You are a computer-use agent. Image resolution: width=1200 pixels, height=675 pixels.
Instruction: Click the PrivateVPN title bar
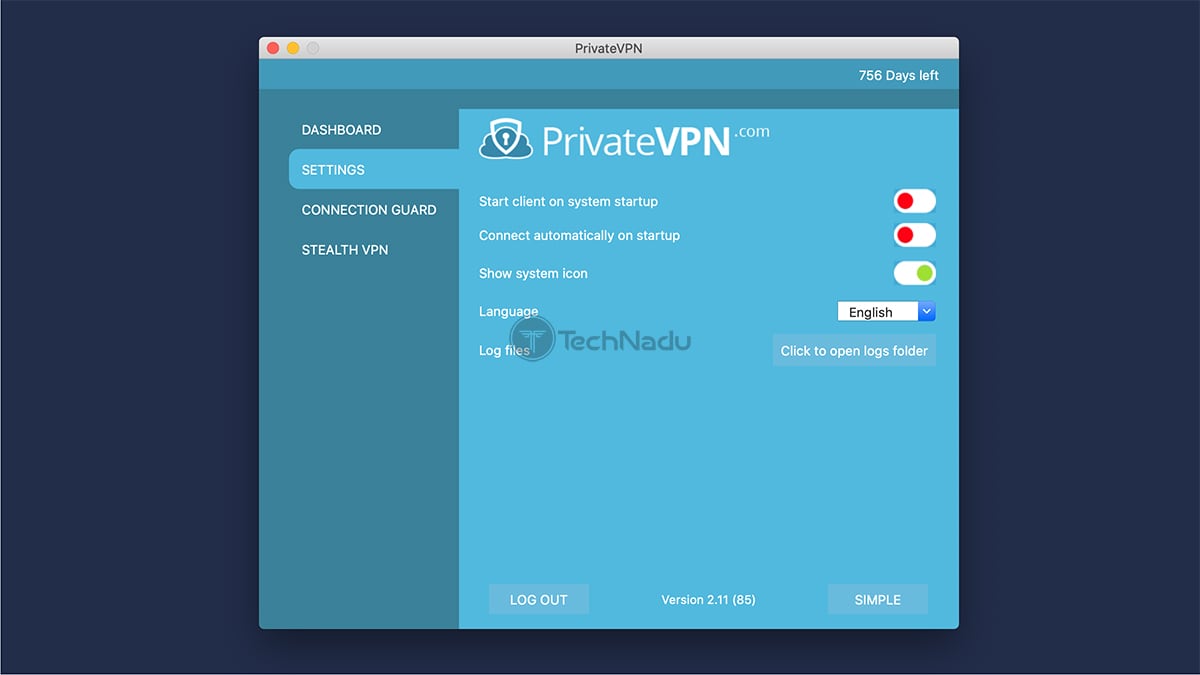click(607, 47)
